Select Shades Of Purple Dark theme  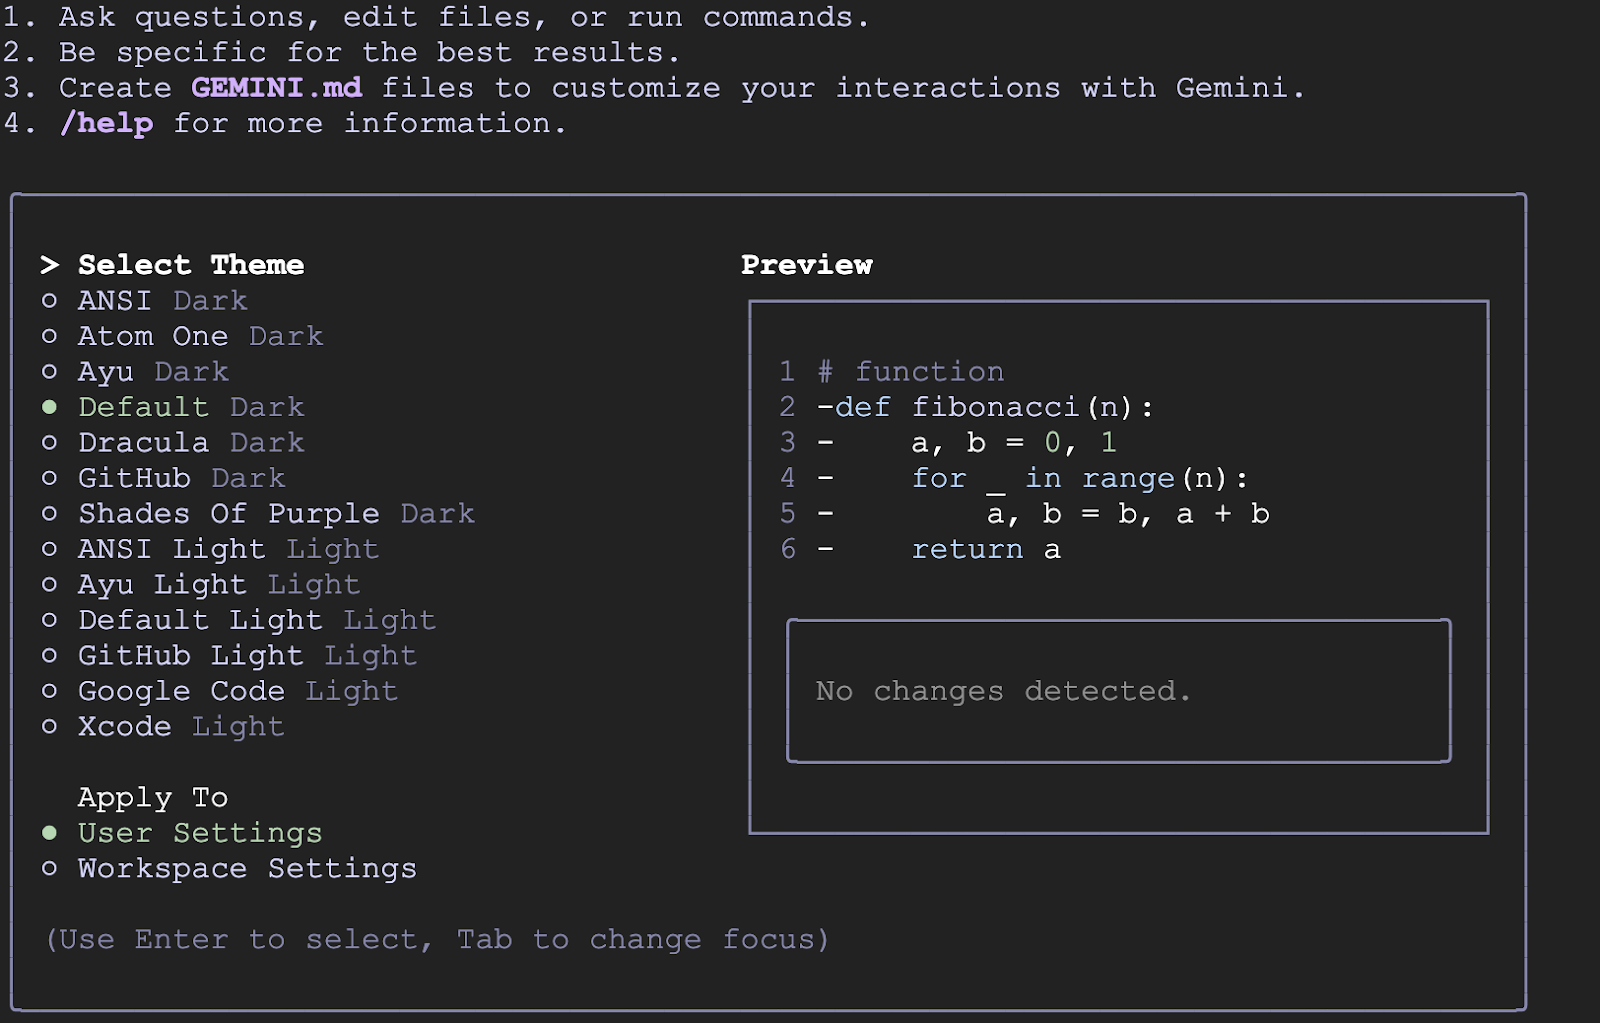click(x=275, y=514)
